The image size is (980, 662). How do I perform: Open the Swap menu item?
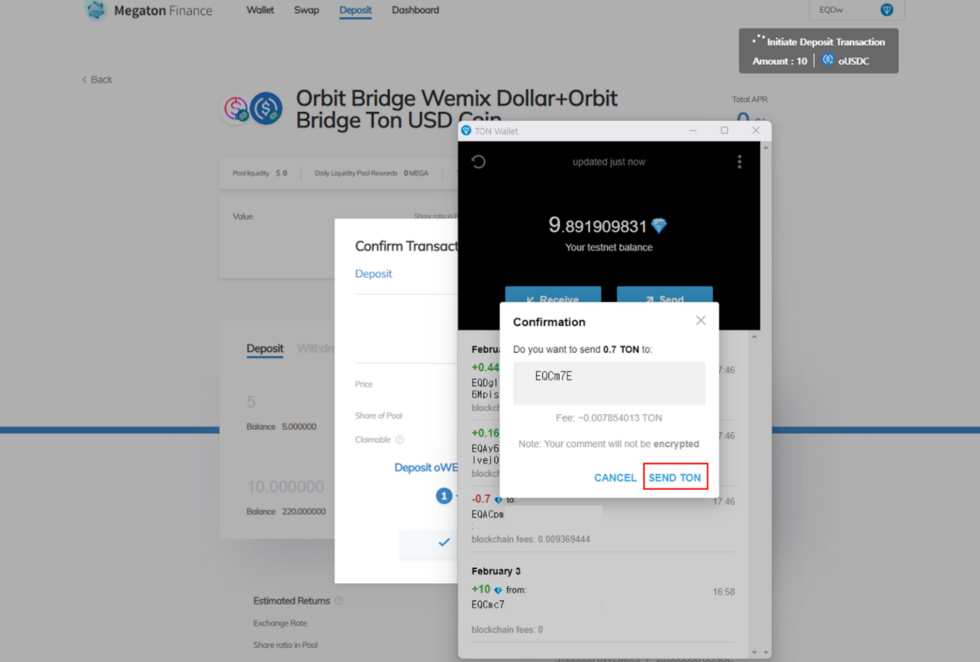coord(306,10)
